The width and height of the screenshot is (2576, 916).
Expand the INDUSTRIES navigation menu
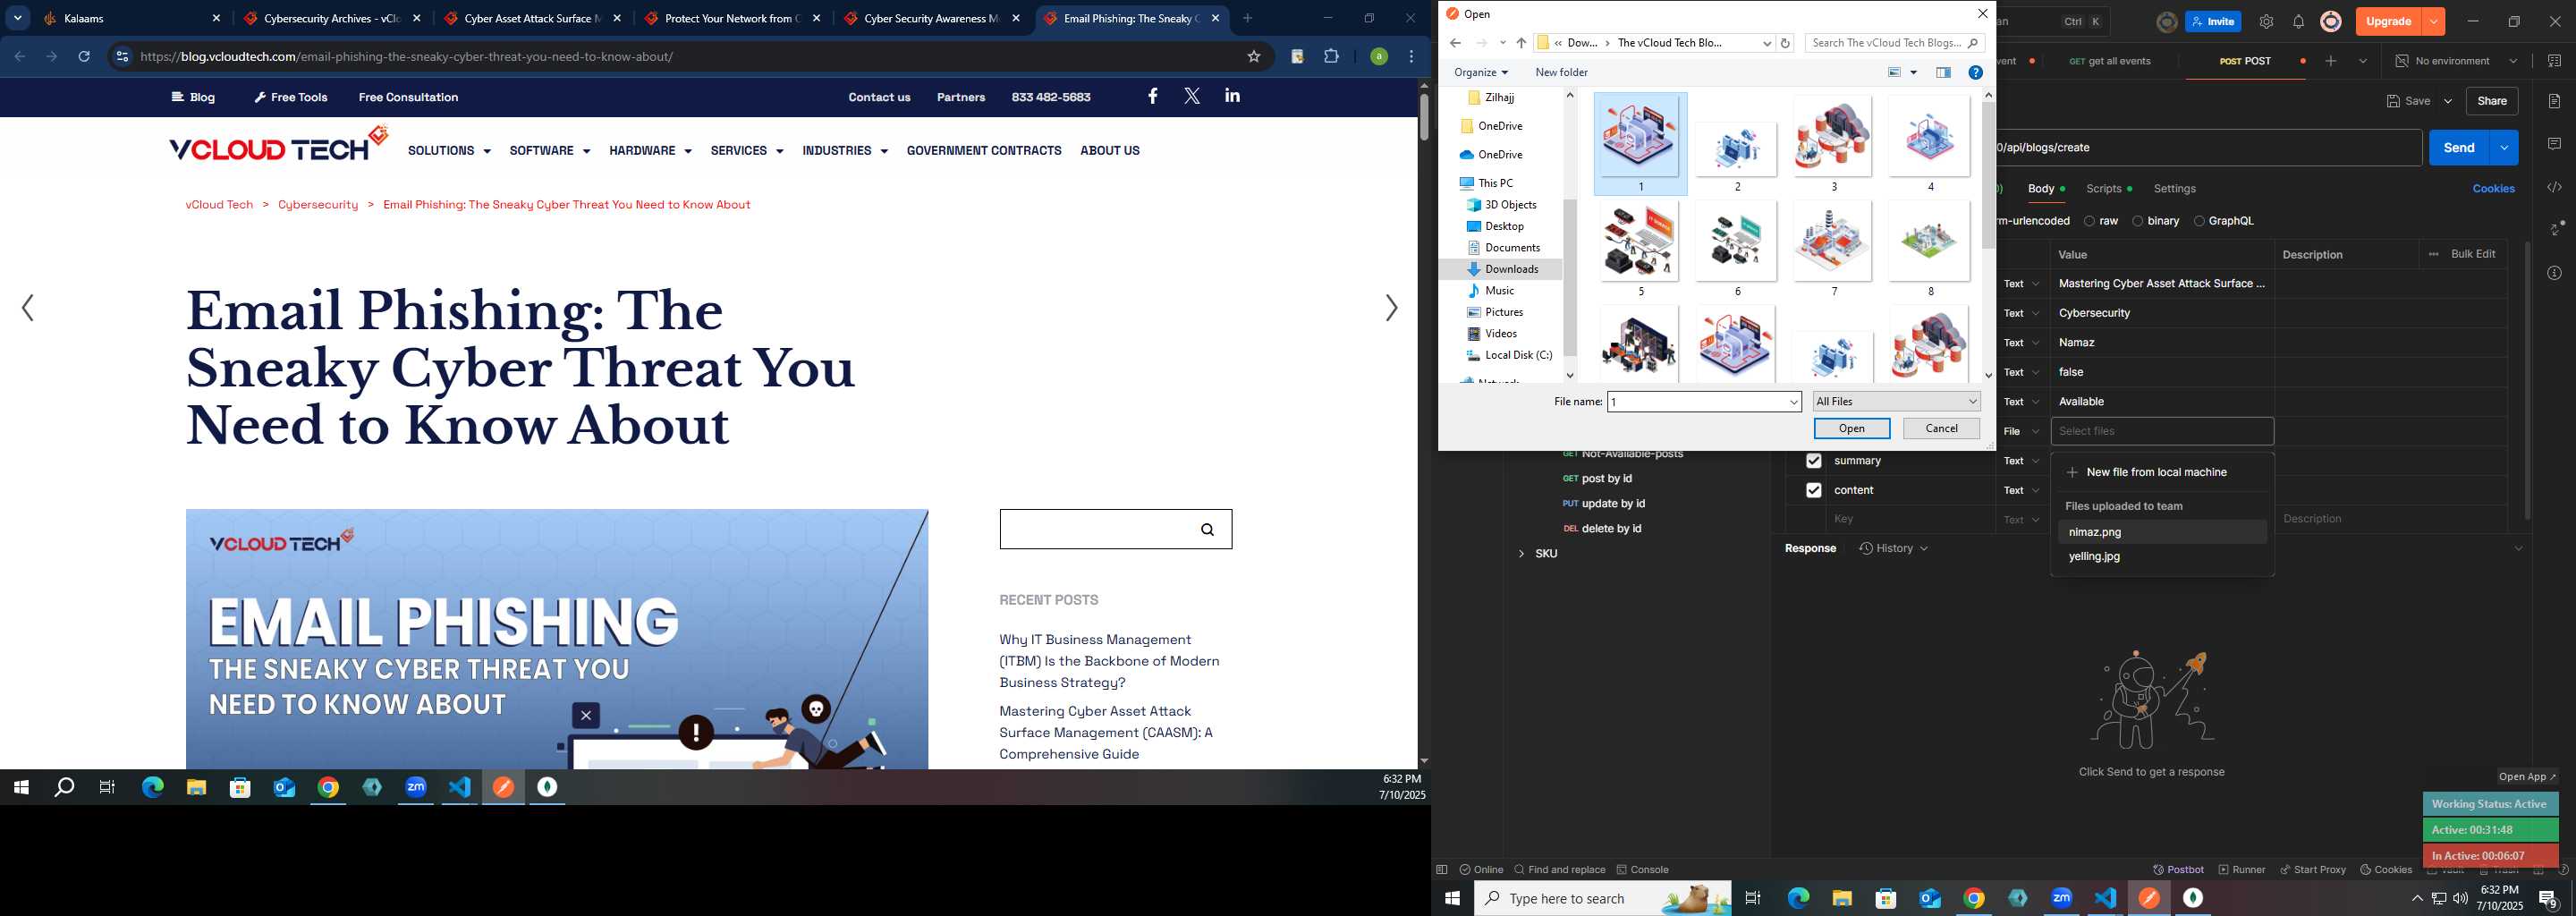point(844,151)
